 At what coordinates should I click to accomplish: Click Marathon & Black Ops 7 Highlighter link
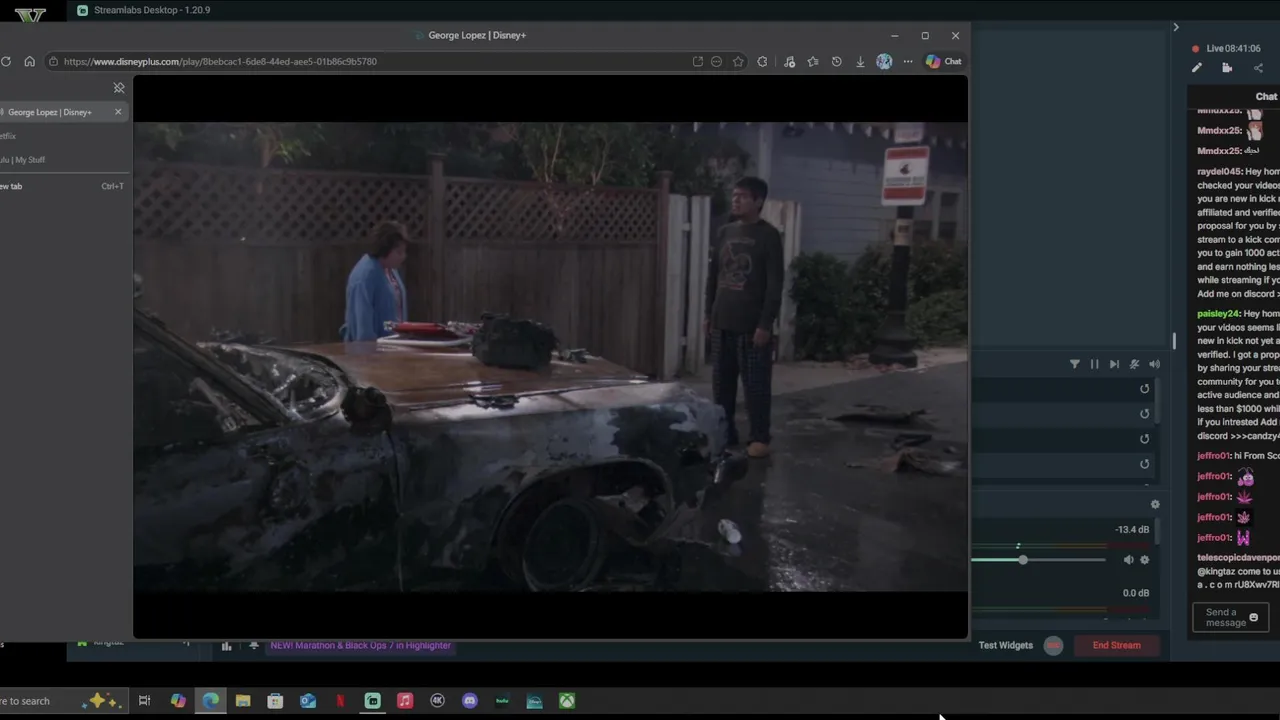click(361, 646)
